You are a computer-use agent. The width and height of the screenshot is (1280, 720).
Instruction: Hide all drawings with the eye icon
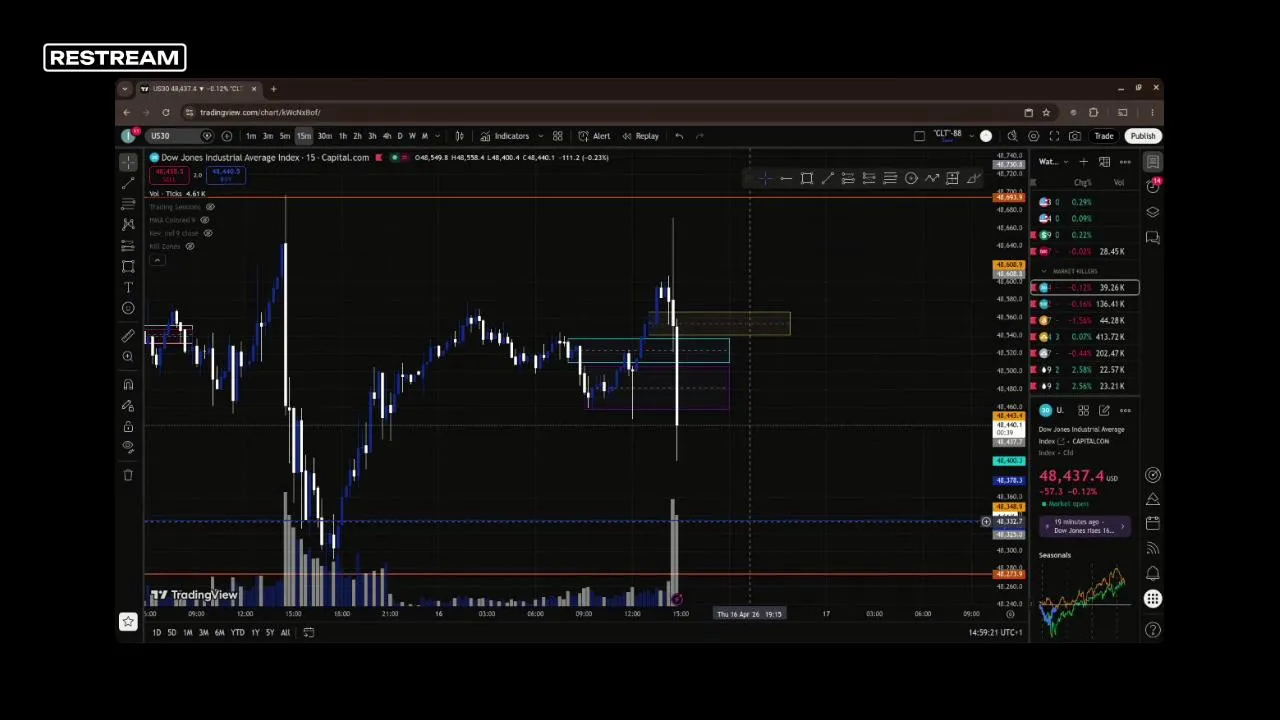click(x=128, y=447)
